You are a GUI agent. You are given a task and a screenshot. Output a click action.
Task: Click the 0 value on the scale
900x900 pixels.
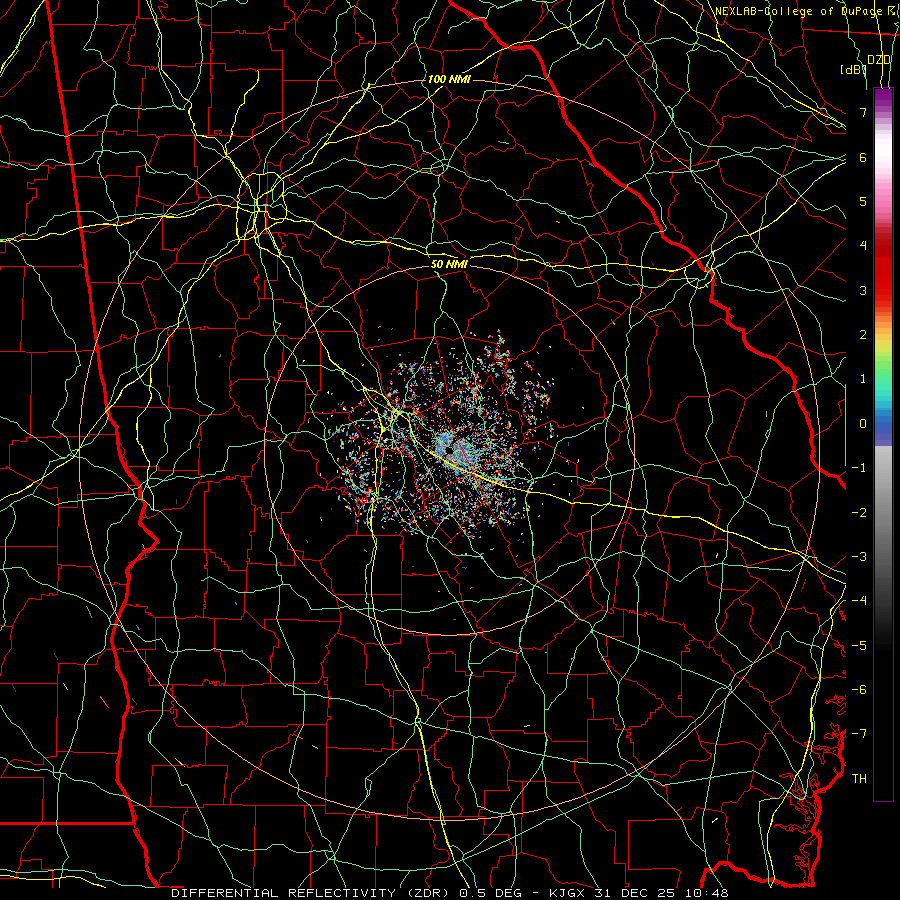(863, 424)
